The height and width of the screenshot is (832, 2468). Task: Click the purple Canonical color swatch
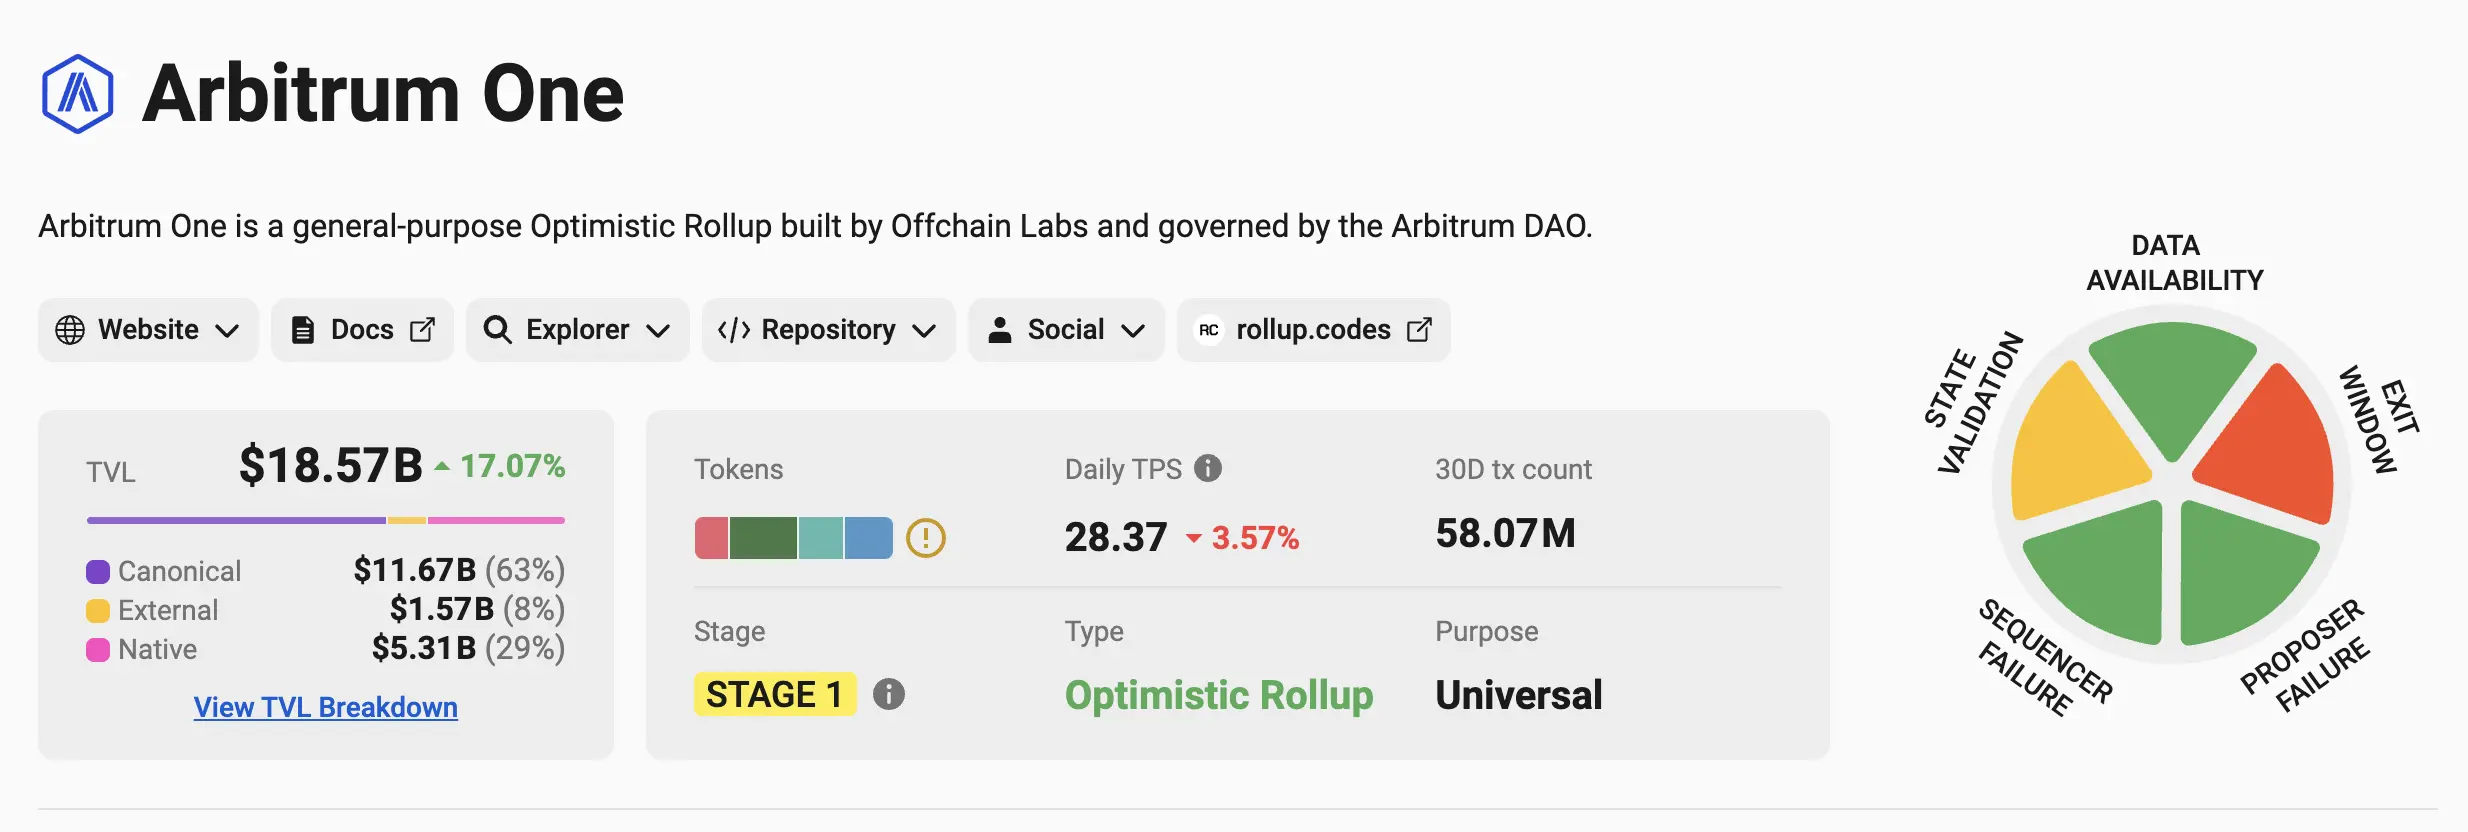98,572
